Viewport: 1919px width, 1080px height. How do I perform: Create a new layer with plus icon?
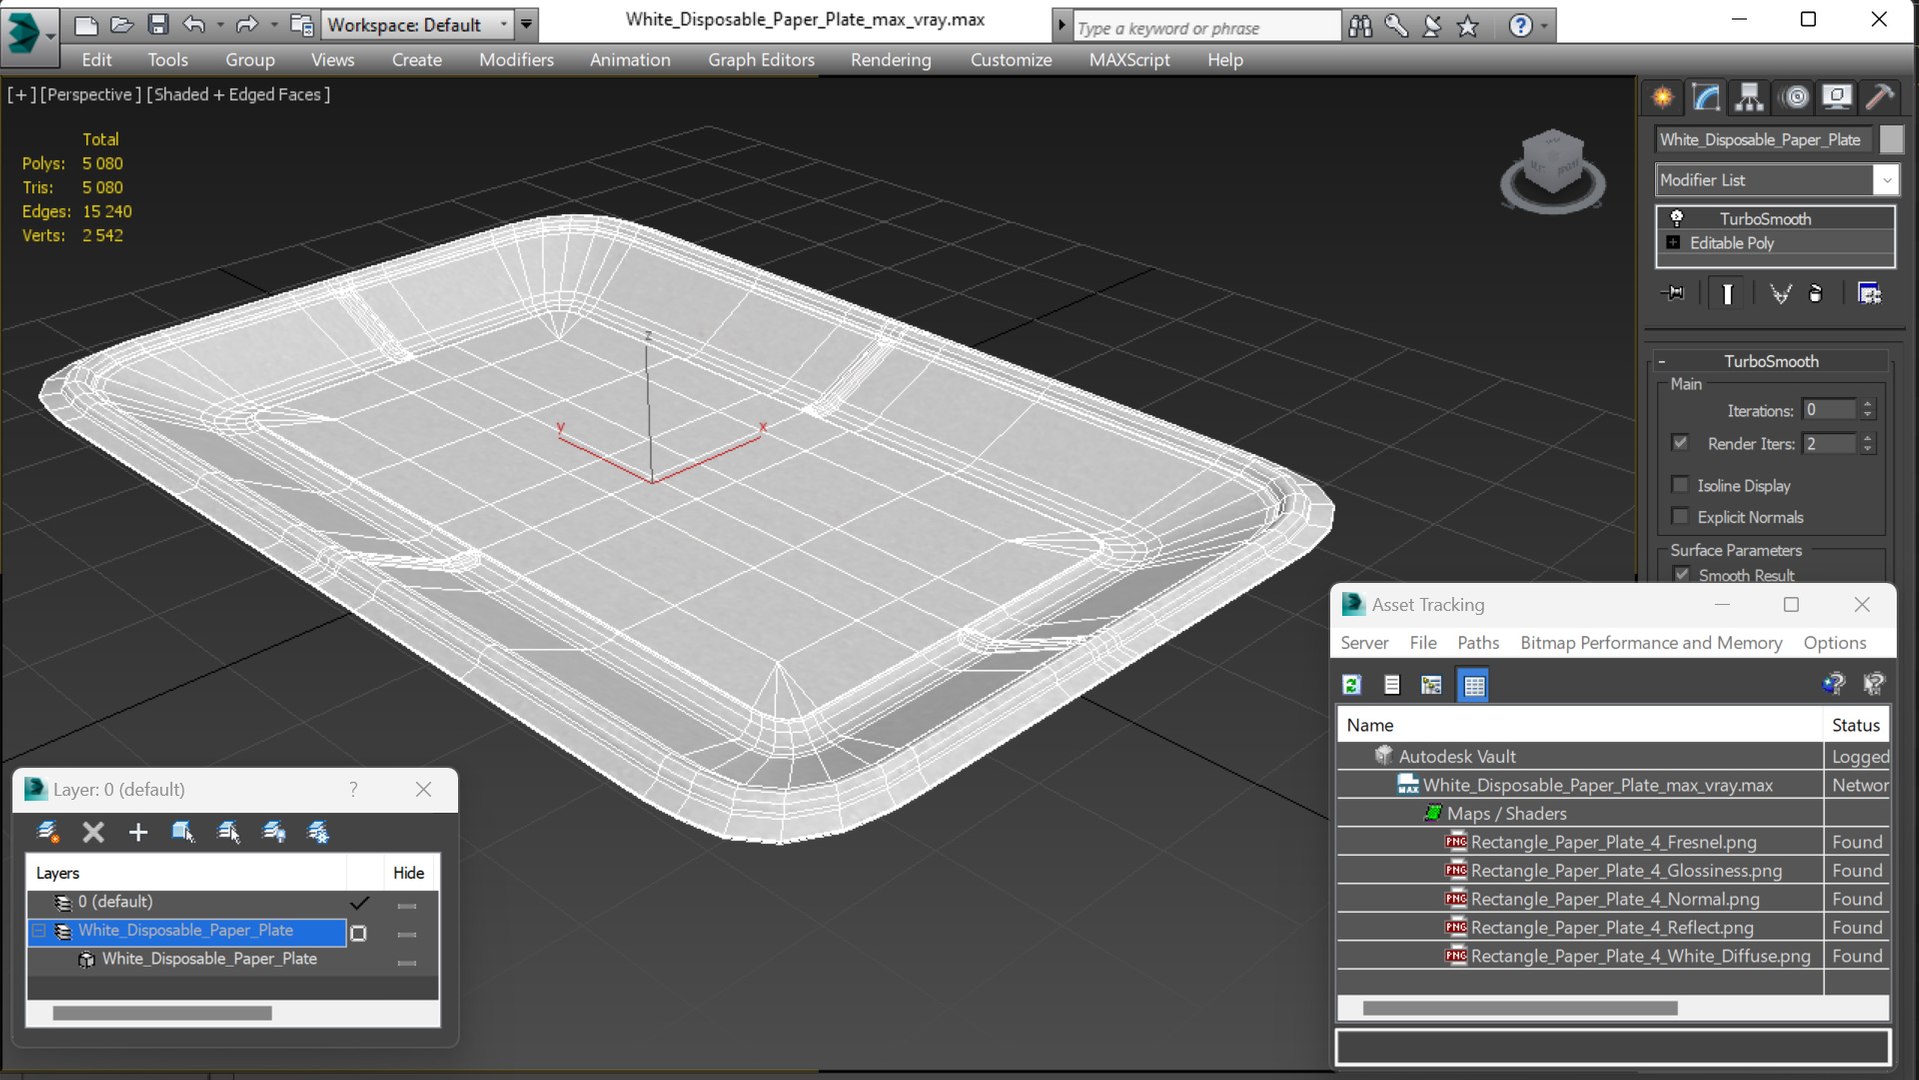pyautogui.click(x=138, y=832)
